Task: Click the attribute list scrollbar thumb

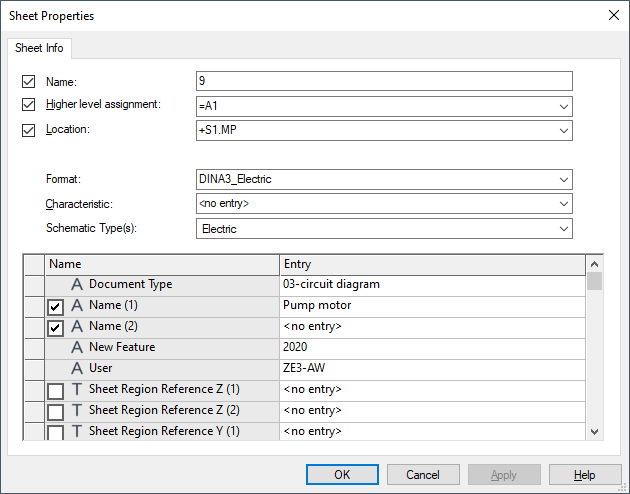Action: tap(595, 281)
